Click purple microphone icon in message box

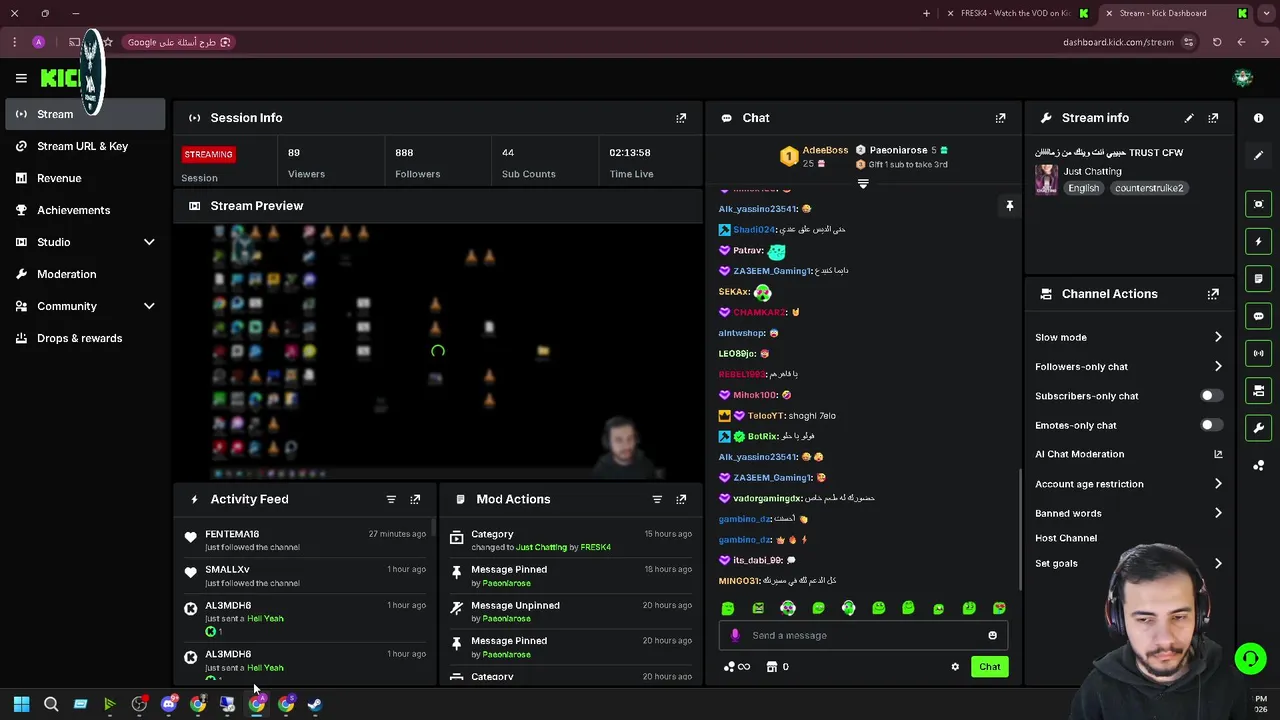[x=735, y=635]
